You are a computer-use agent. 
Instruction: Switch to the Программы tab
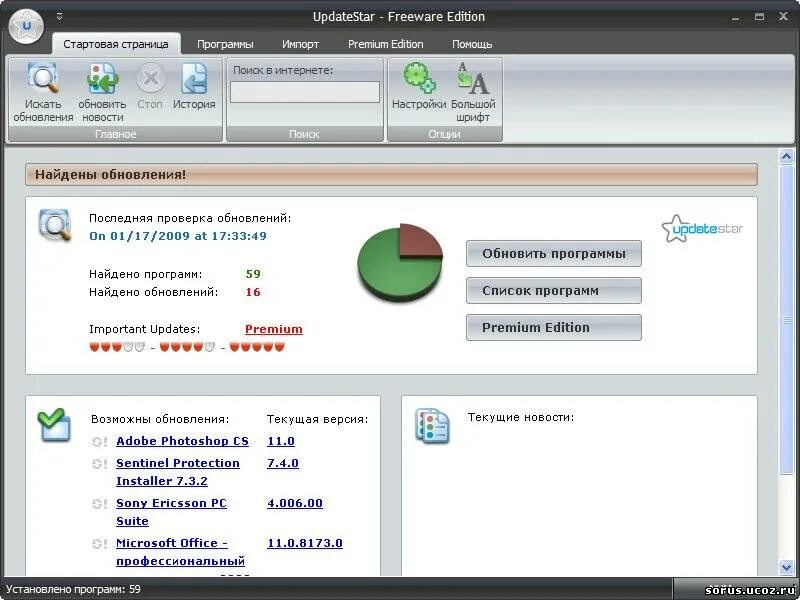[225, 44]
